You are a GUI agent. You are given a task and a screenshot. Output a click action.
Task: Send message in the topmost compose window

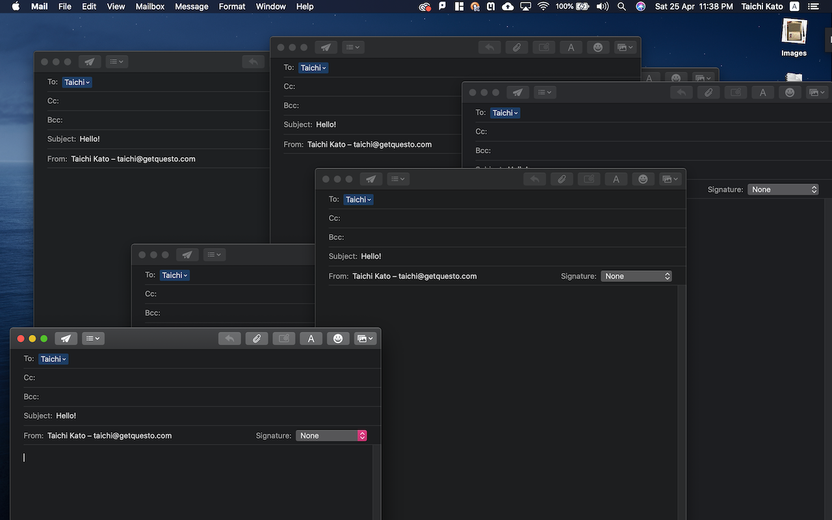[x=326, y=47]
